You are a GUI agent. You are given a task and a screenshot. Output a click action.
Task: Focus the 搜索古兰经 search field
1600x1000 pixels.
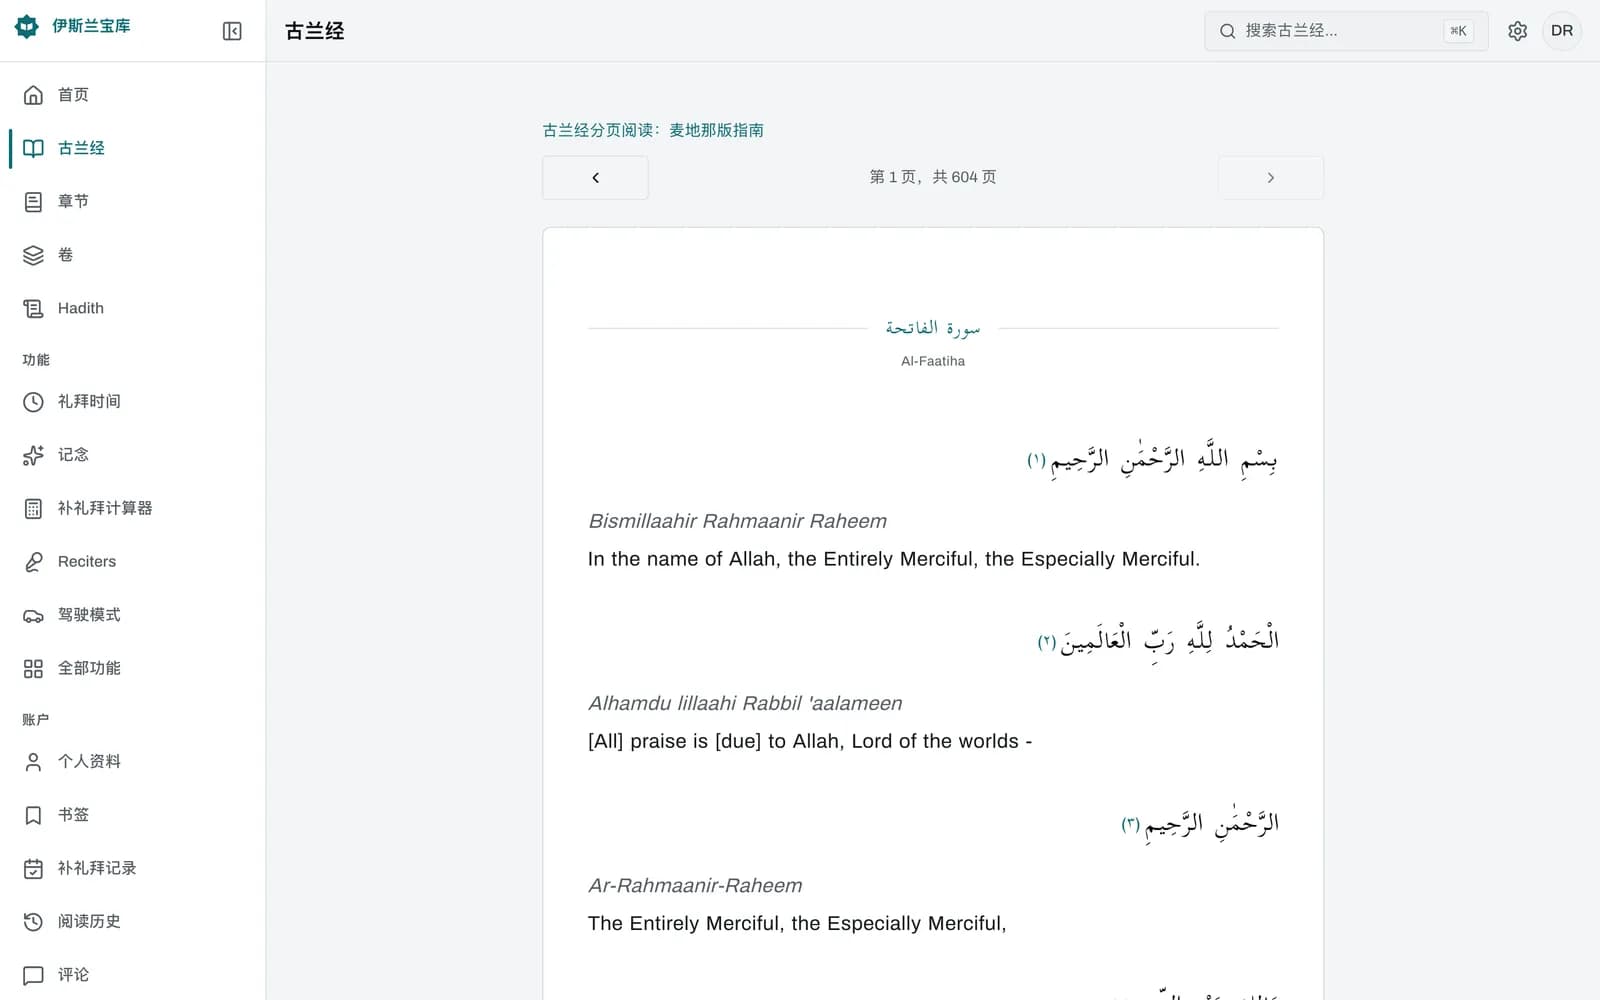(1346, 31)
